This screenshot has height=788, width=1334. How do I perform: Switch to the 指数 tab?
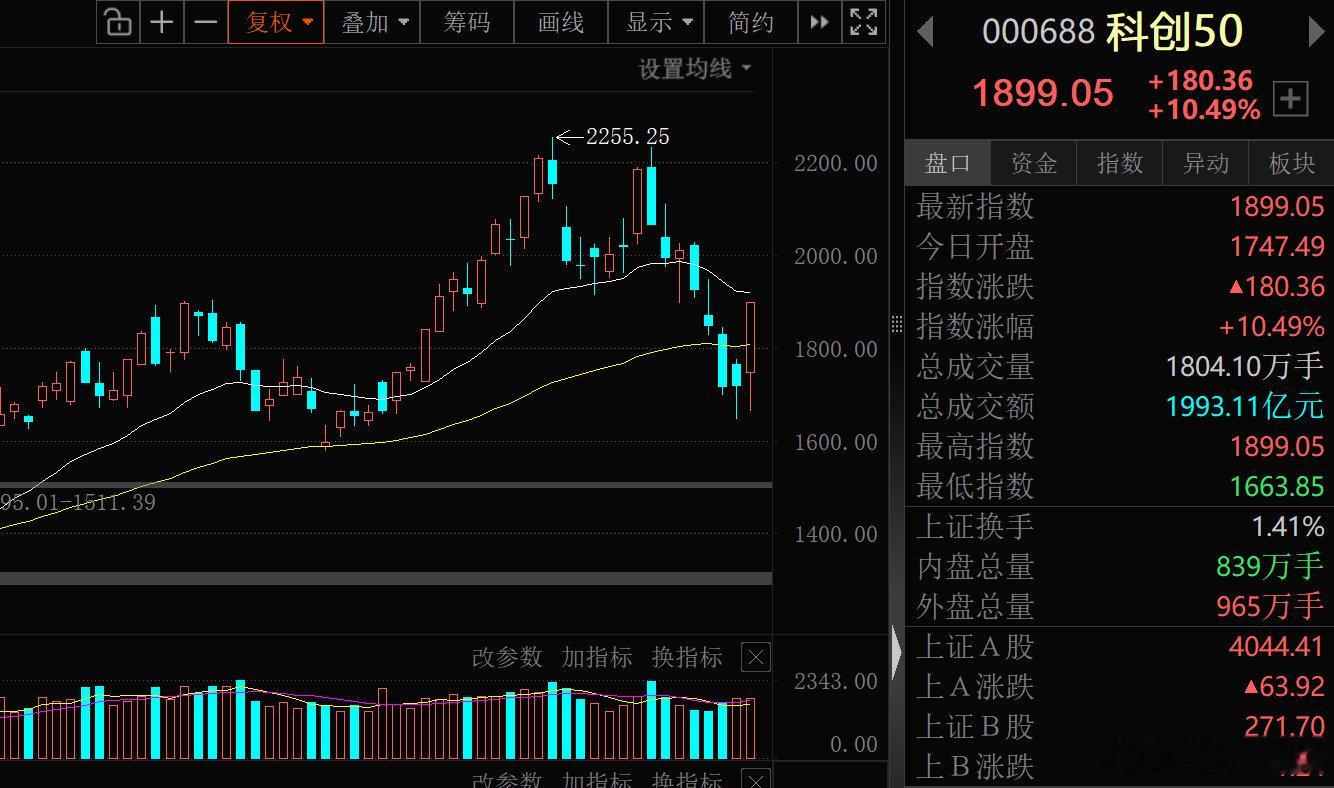(1120, 163)
